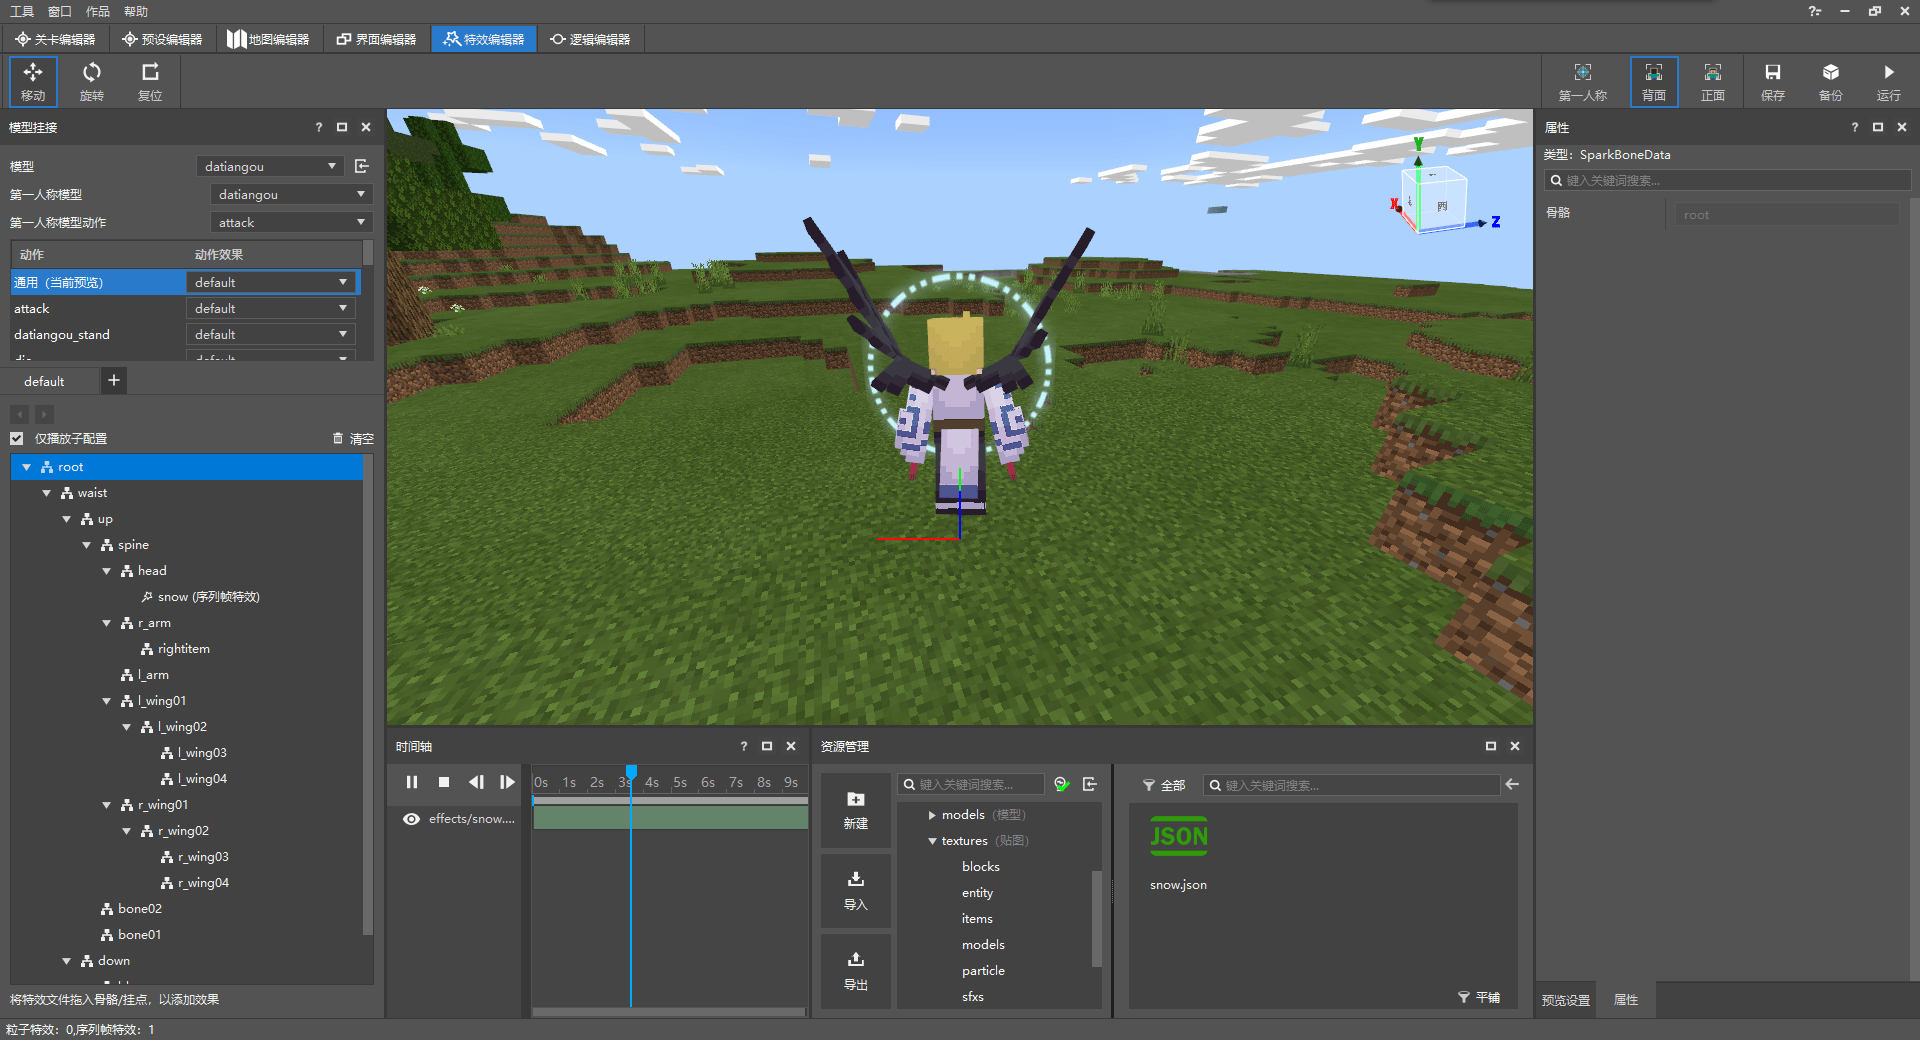Open the 模型 datiangou dropdown
Screen dimensions: 1920x1040
270,167
